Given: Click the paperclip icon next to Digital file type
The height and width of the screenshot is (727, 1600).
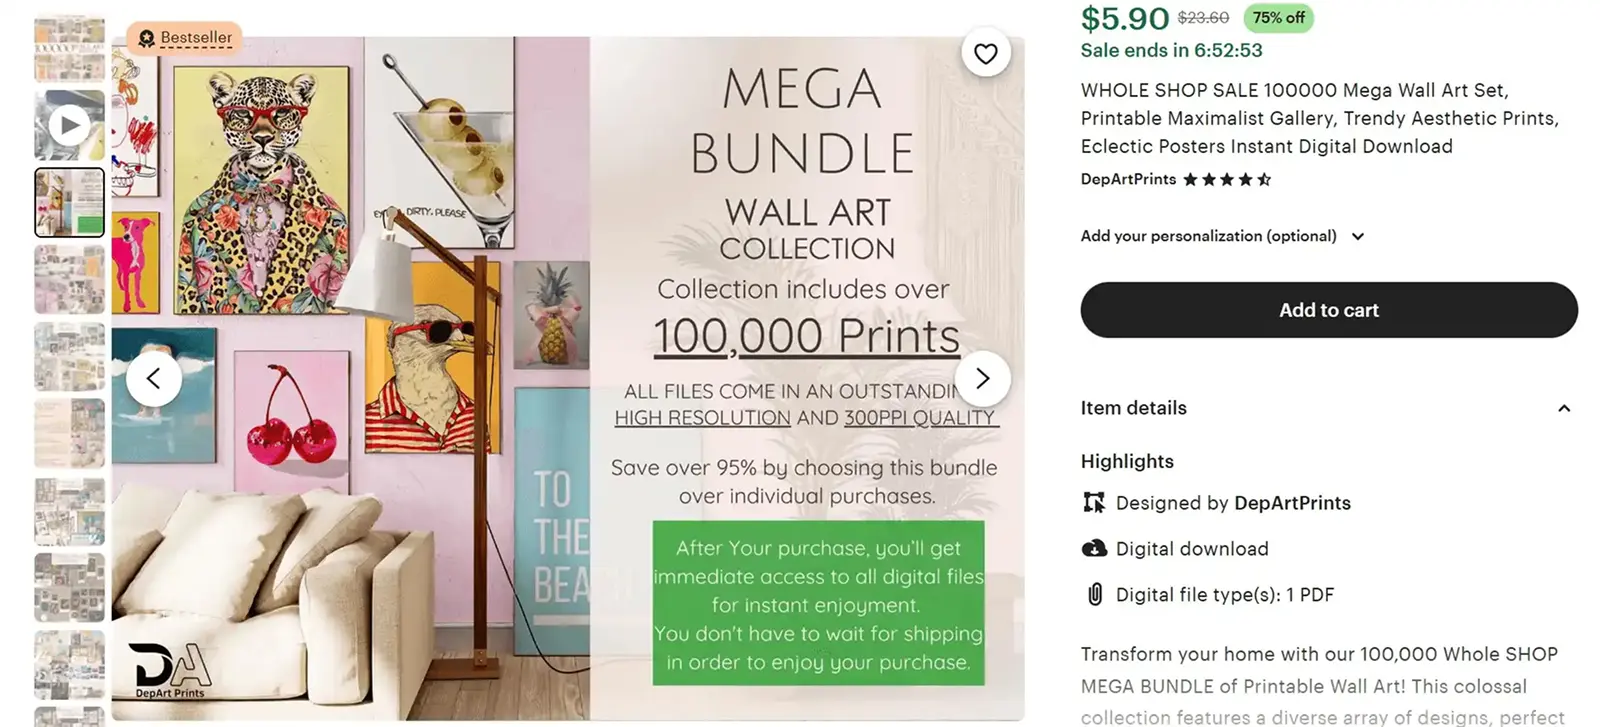Looking at the screenshot, I should (1094, 594).
